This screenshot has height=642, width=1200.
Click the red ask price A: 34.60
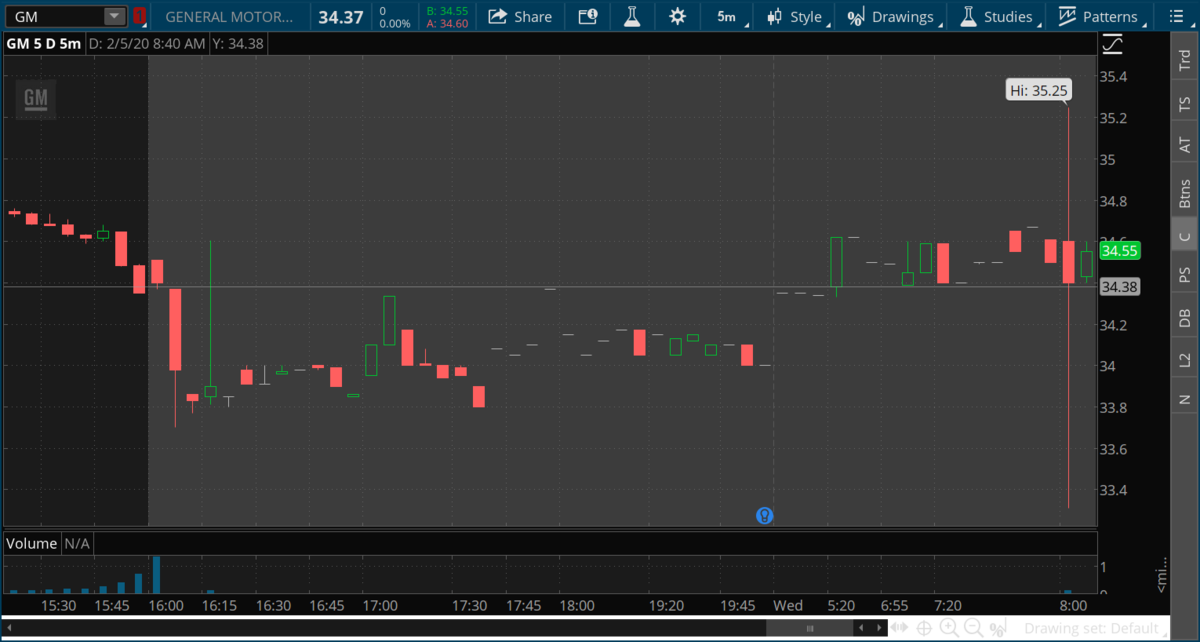446,23
